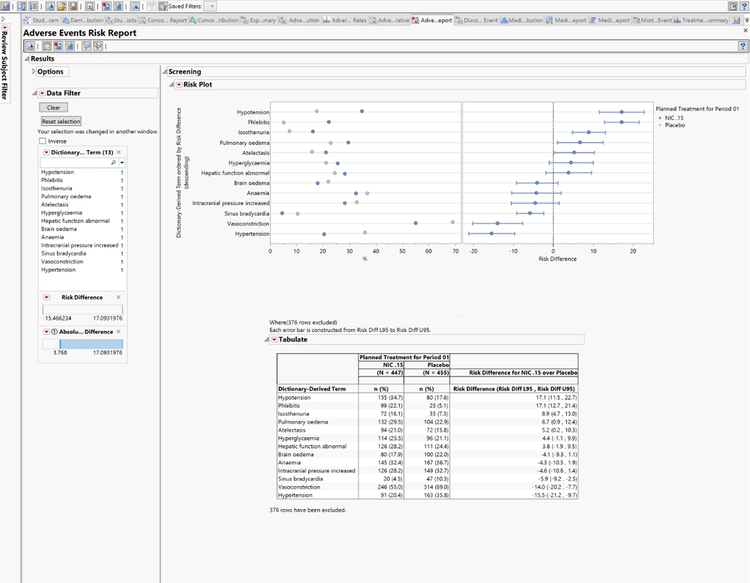Click the help question mark icon at top right

click(x=742, y=46)
